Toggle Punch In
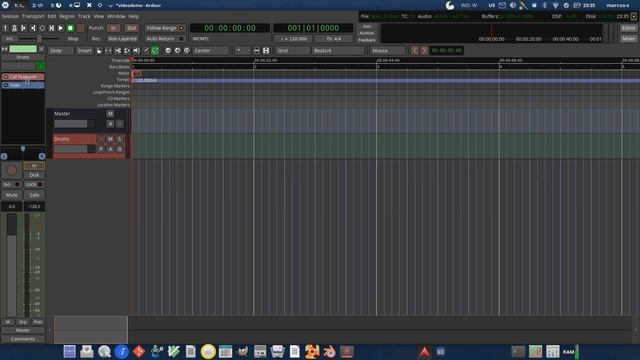 click(x=113, y=28)
